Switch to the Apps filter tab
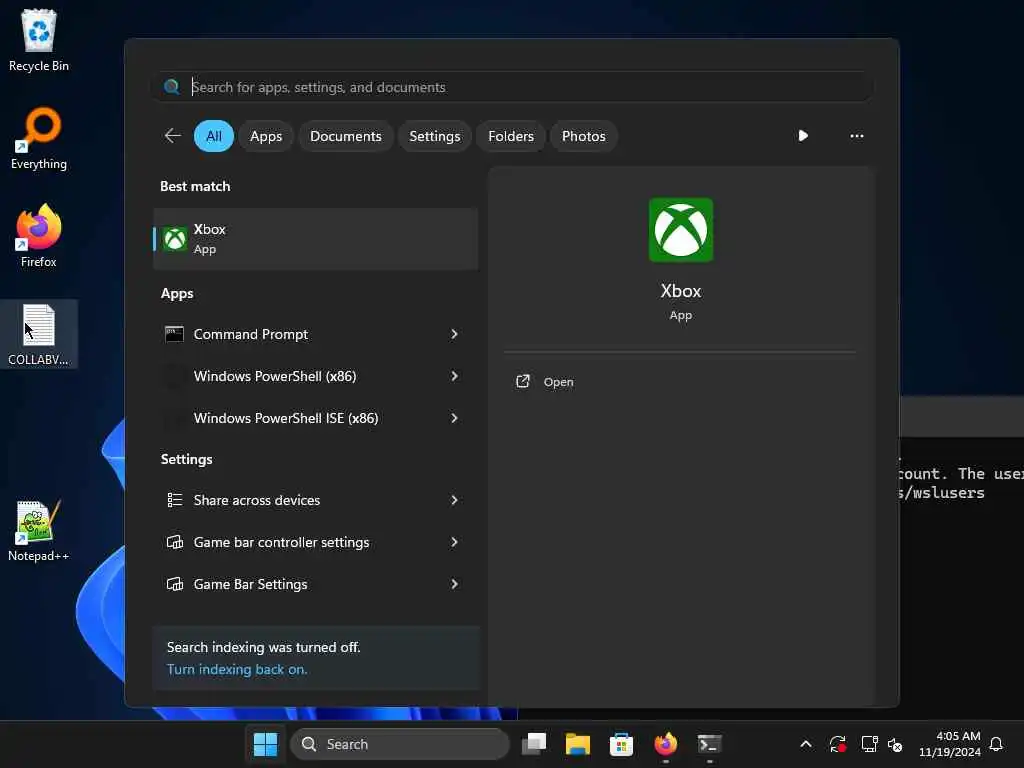 point(266,136)
